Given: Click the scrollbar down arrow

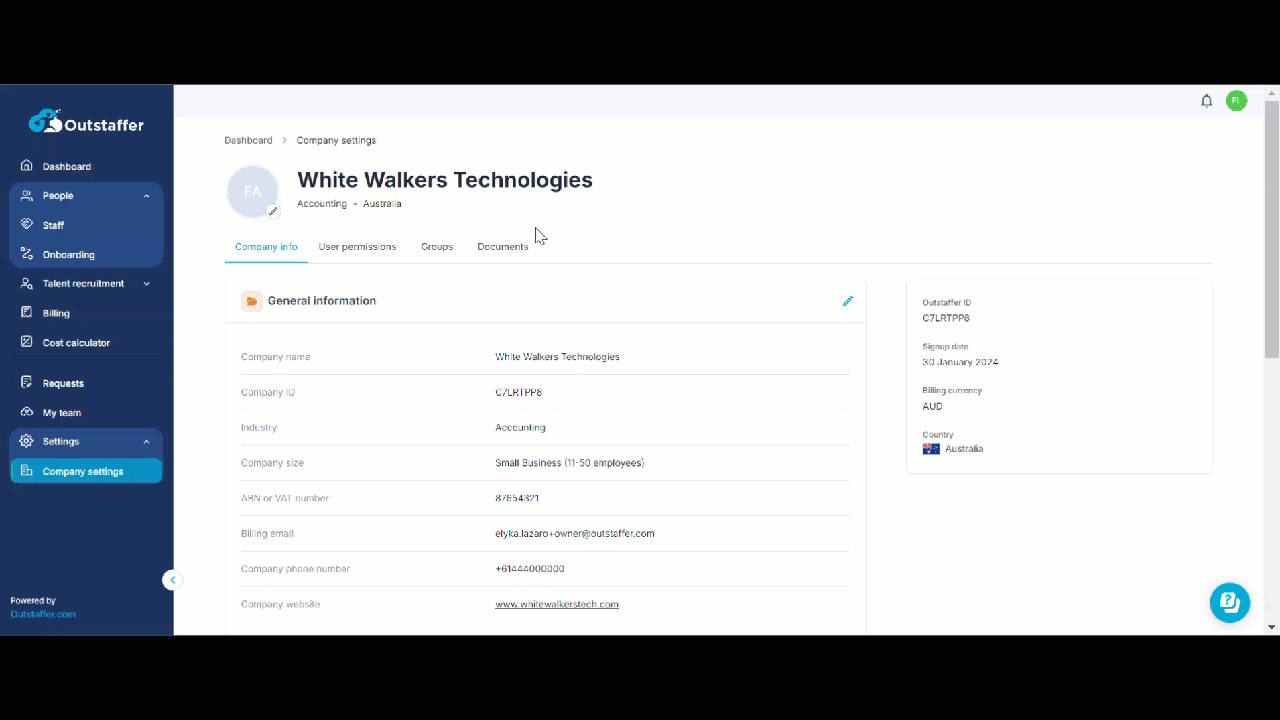Looking at the screenshot, I should 1272,627.
